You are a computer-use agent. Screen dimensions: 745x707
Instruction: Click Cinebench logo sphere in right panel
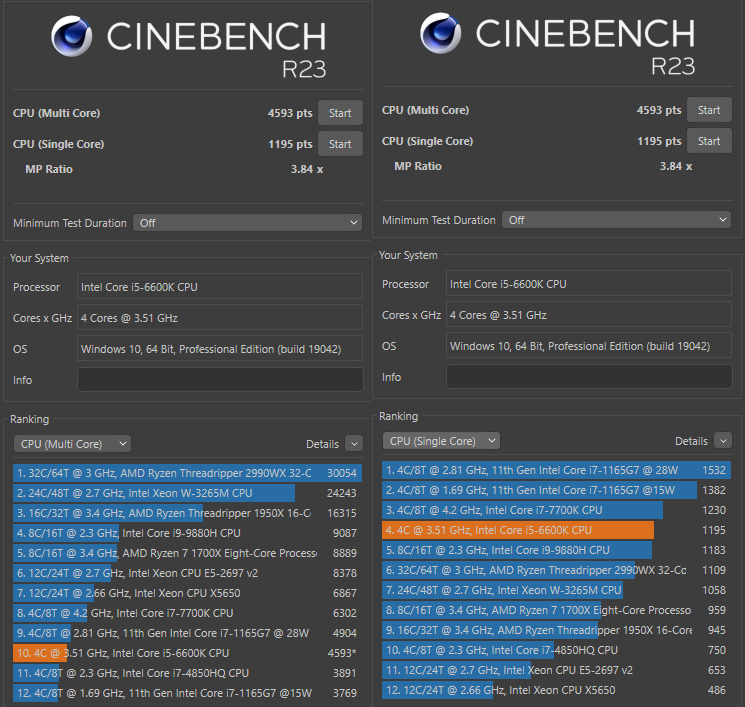[441, 33]
